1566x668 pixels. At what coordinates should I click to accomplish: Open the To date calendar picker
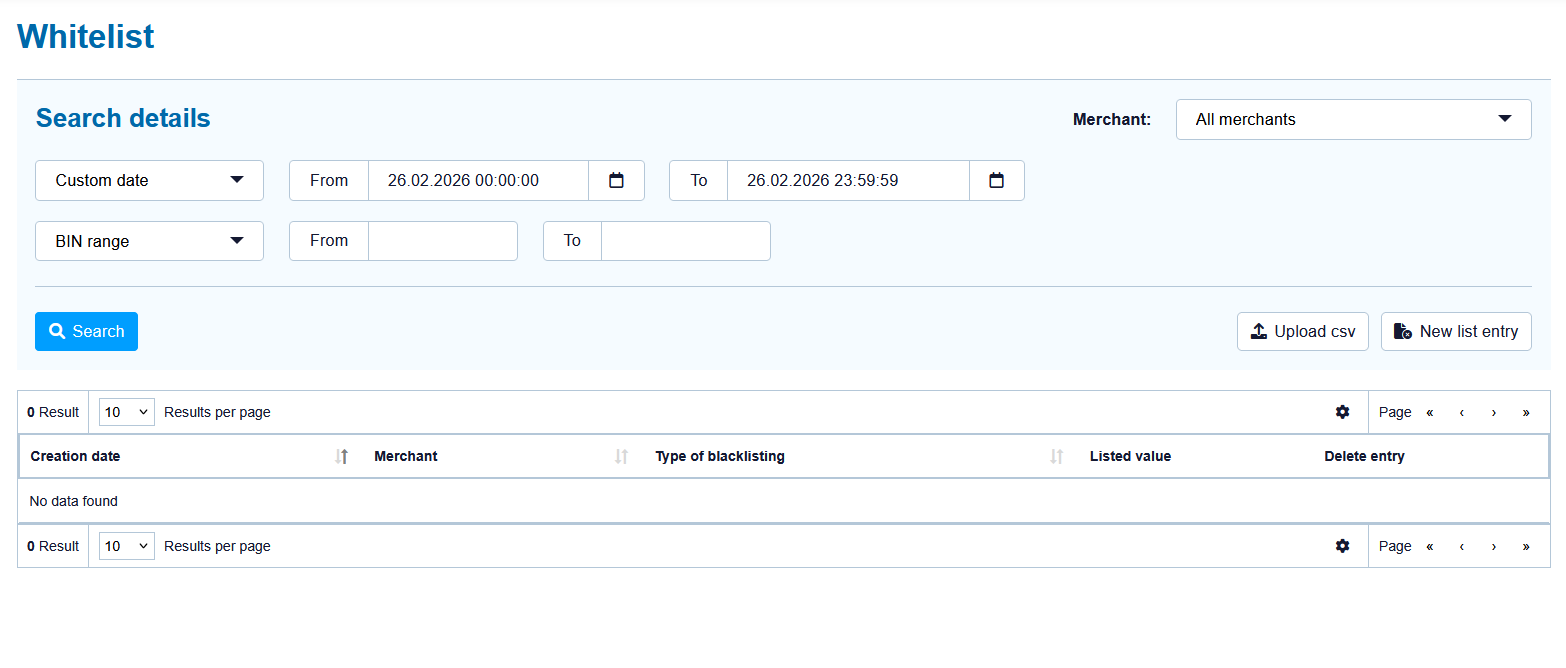tap(996, 181)
